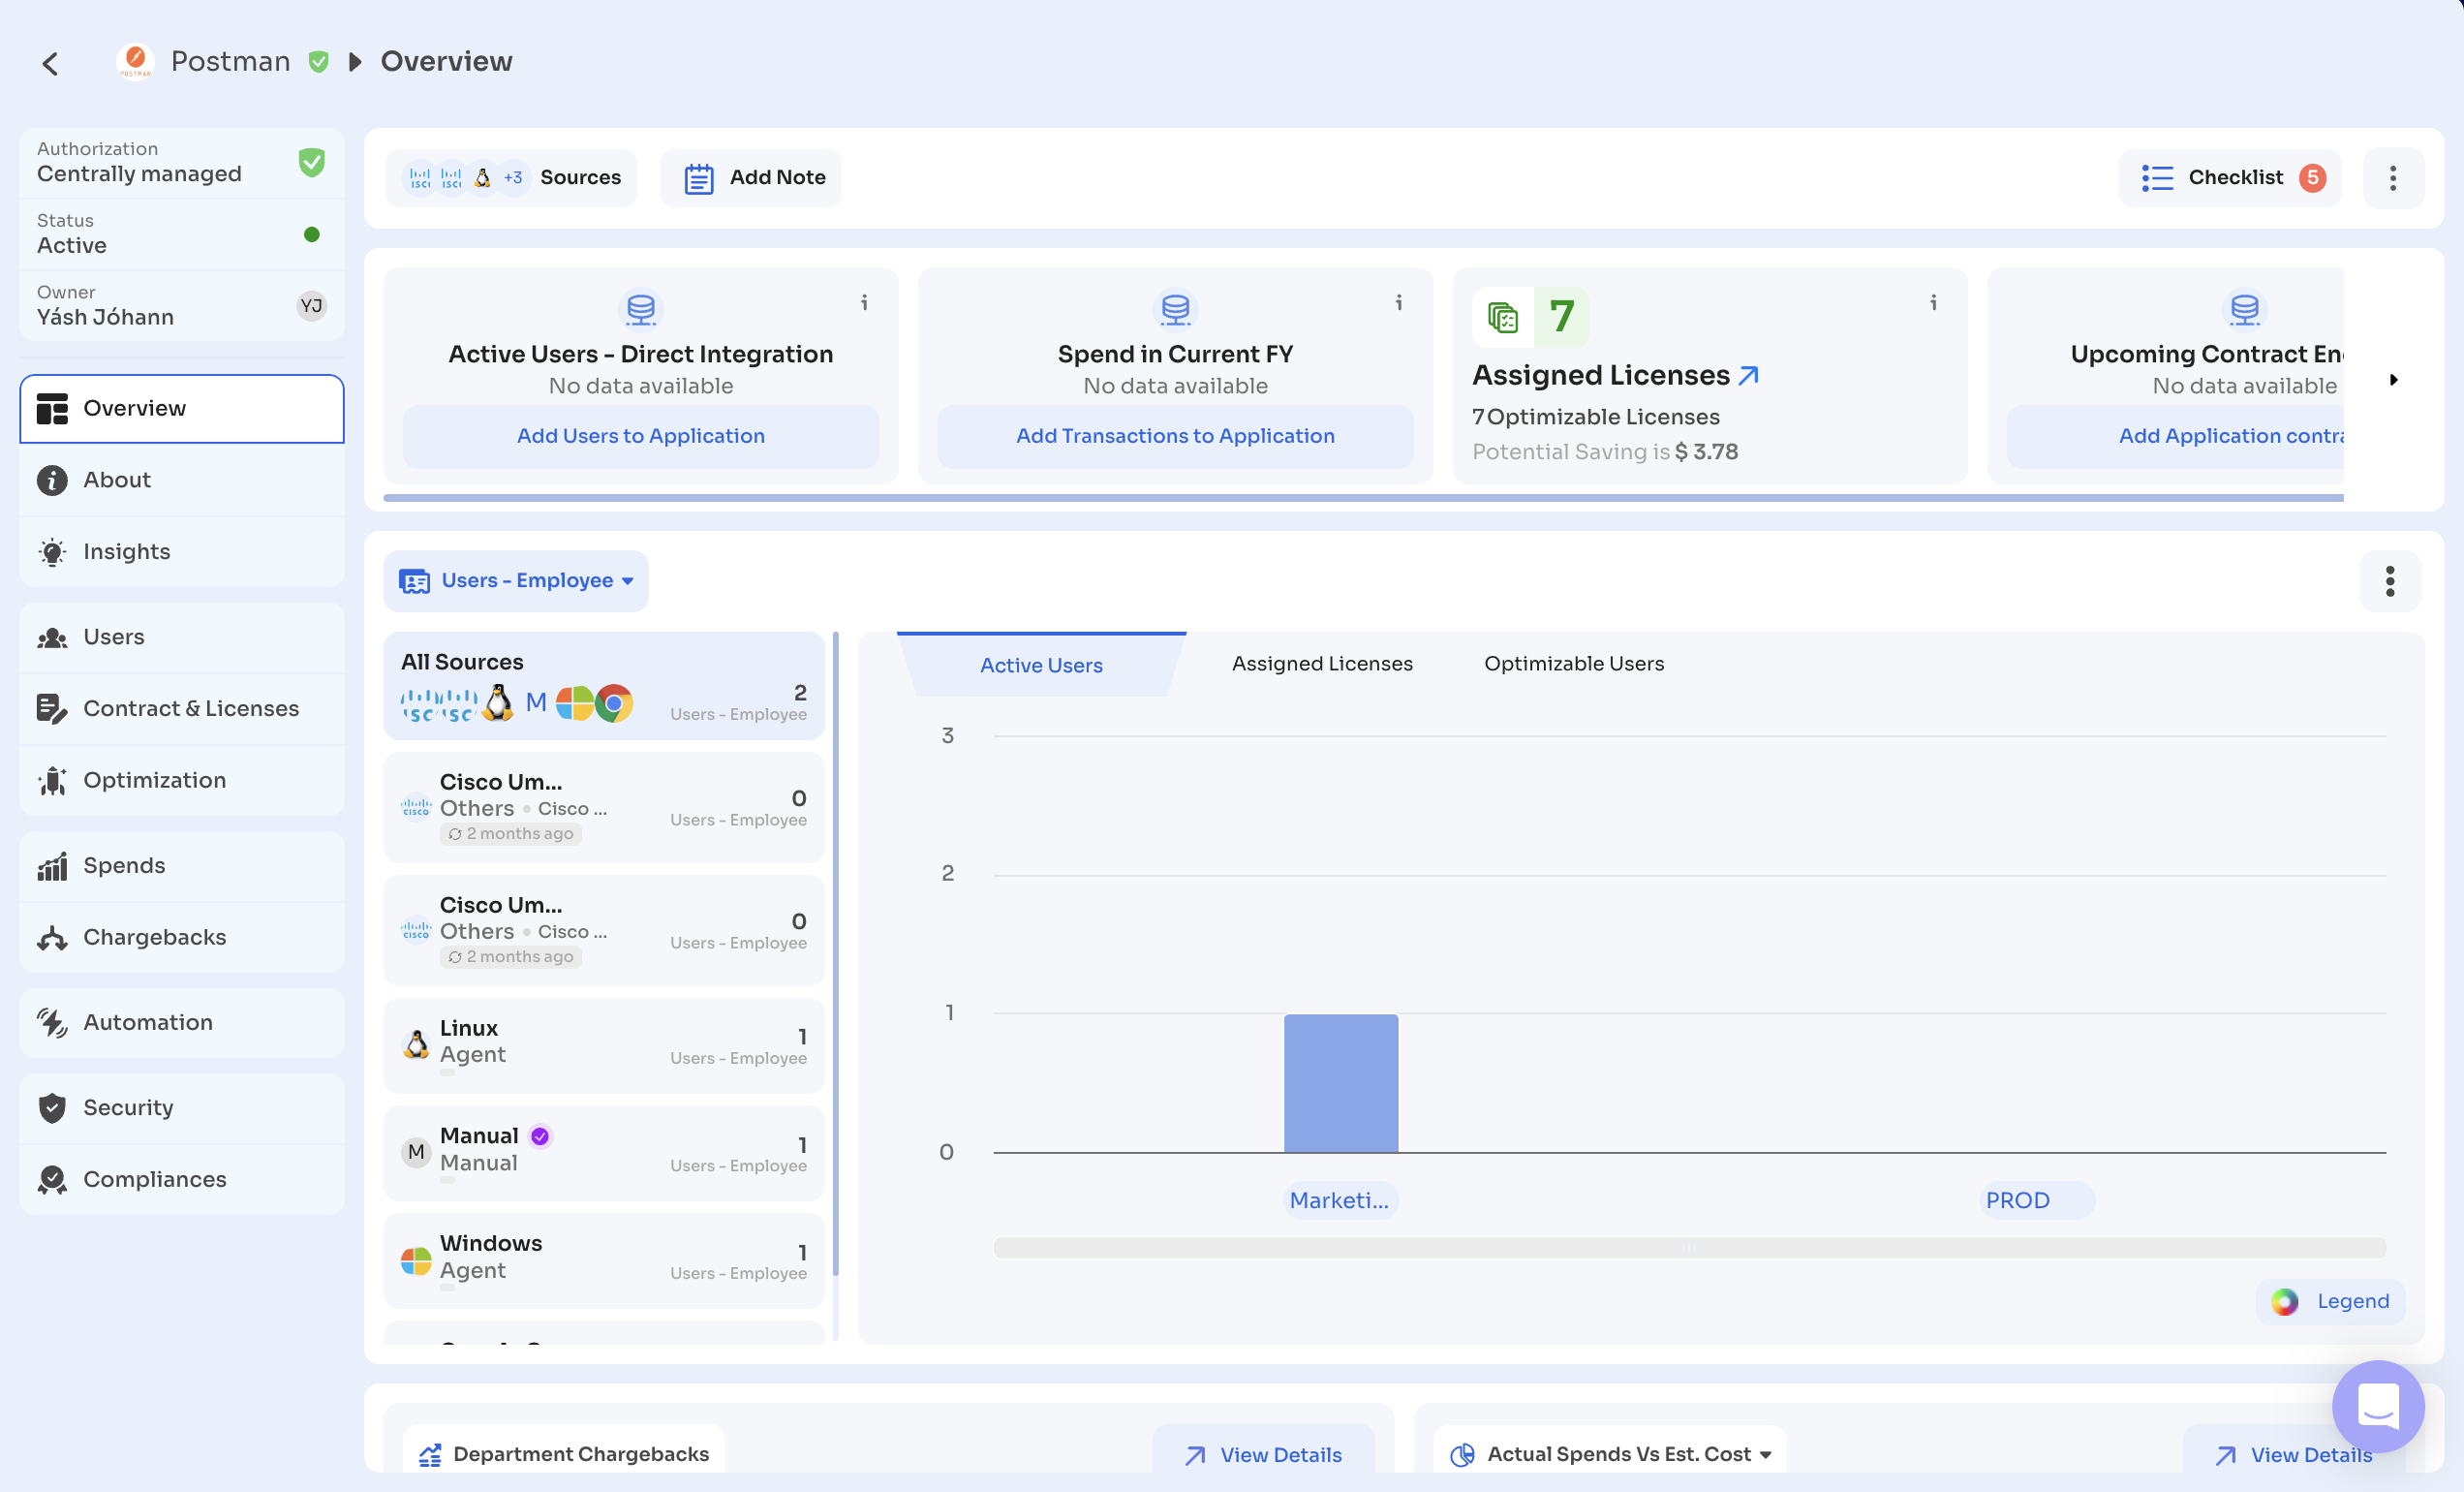The height and width of the screenshot is (1492, 2464).
Task: Open the Overview sidebar item
Action: 182,408
